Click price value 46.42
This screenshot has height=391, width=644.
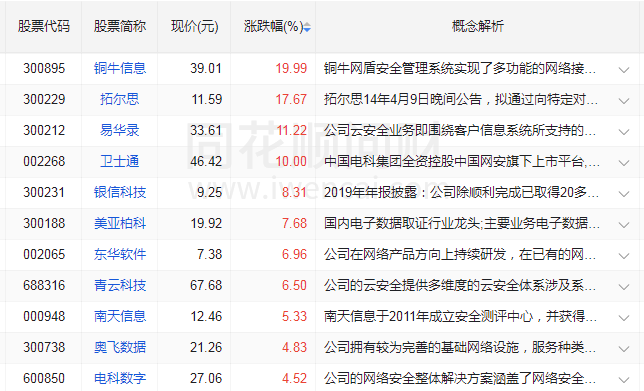pos(206,161)
